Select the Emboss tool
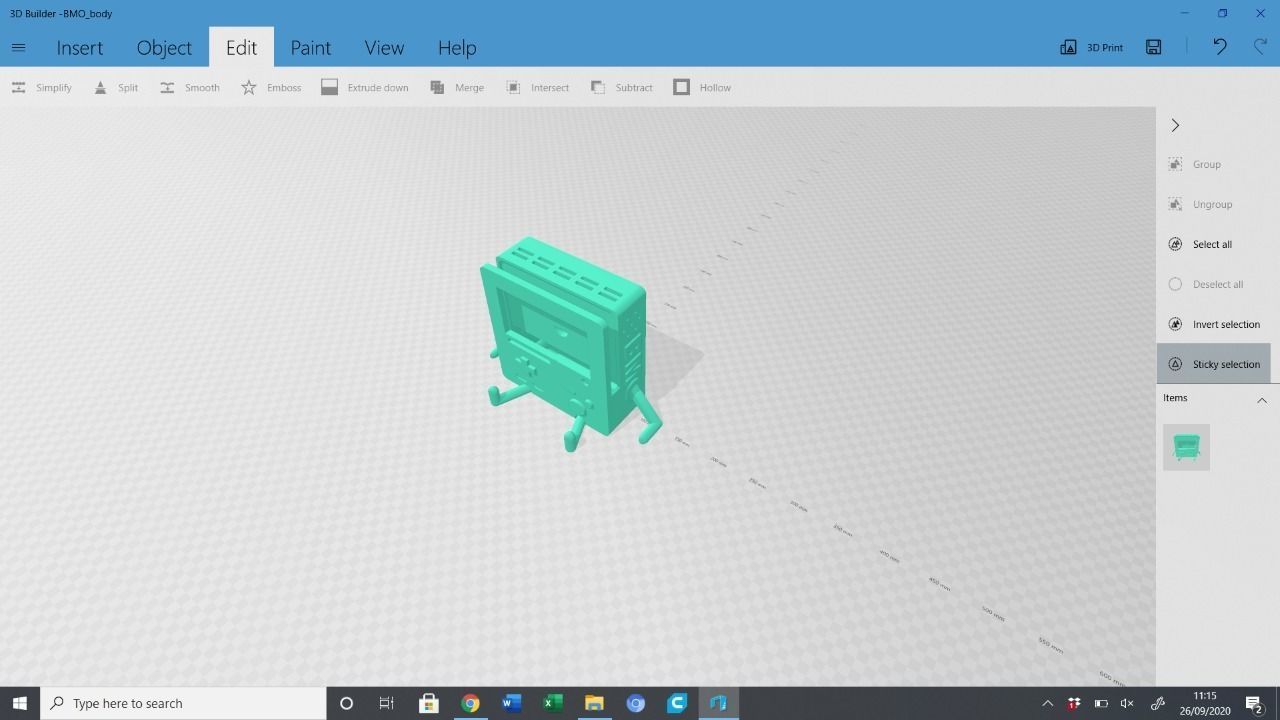 point(271,87)
